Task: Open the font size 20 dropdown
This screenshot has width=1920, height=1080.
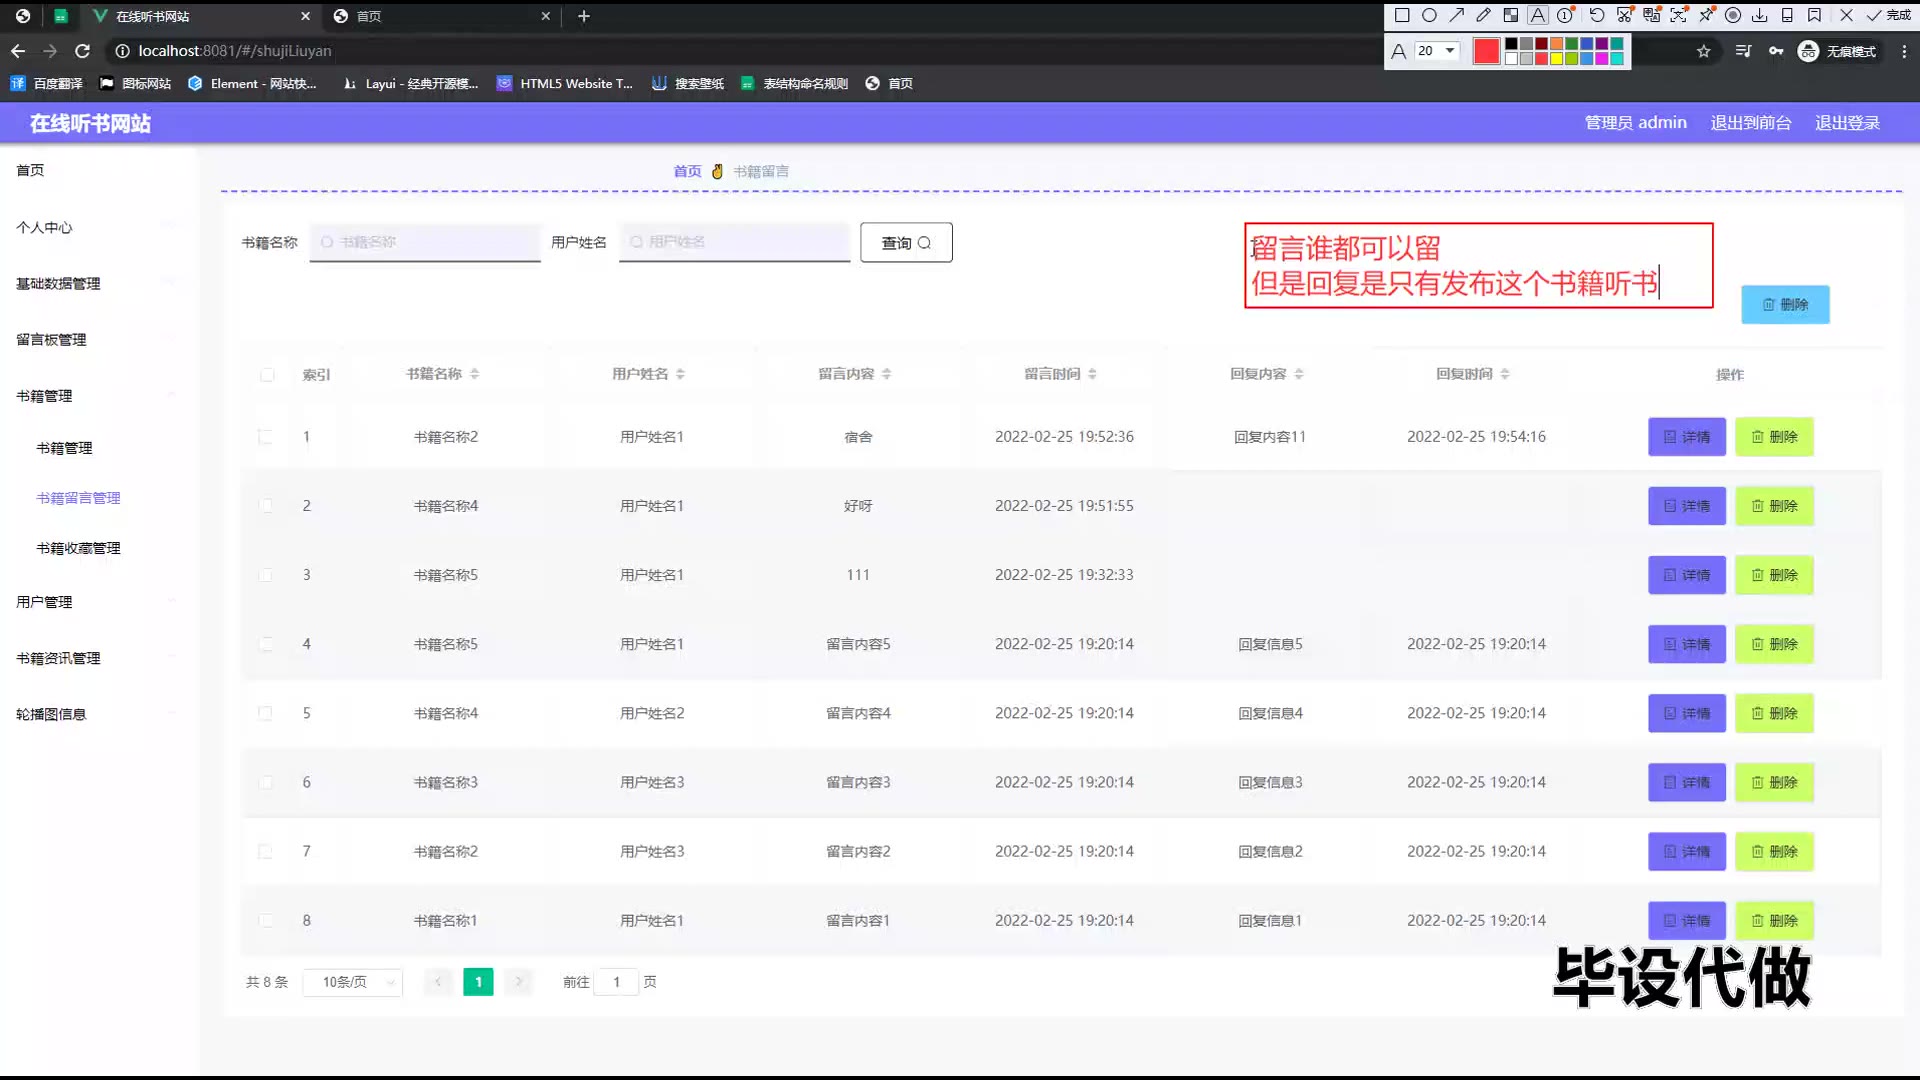Action: pos(1437,51)
